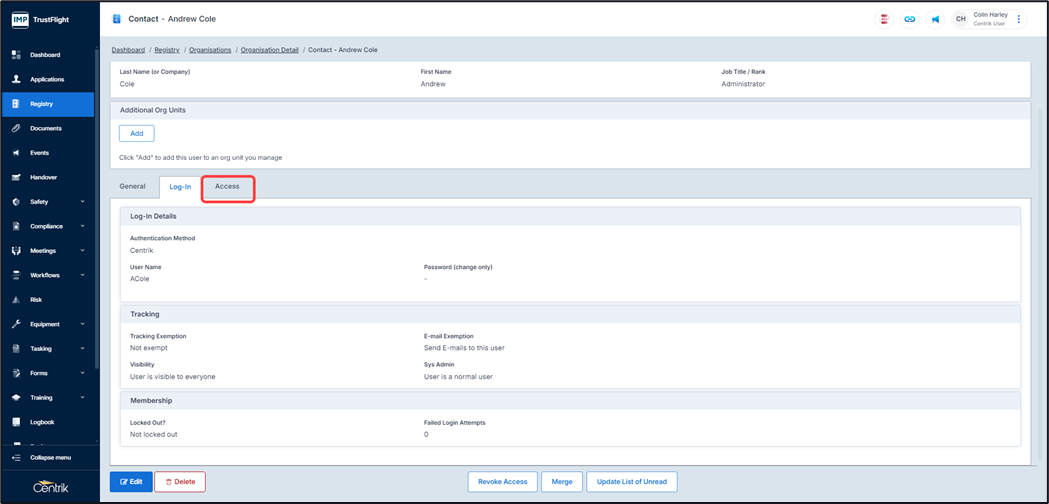Click the Documents paperclip icon in sidebar
Image resolution: width=1049 pixels, height=504 pixels.
click(16, 128)
